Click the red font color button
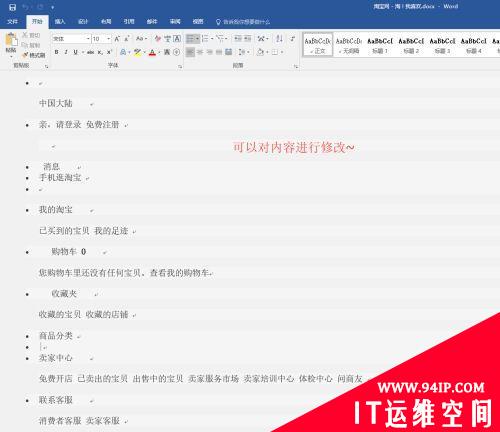 (x=152, y=52)
